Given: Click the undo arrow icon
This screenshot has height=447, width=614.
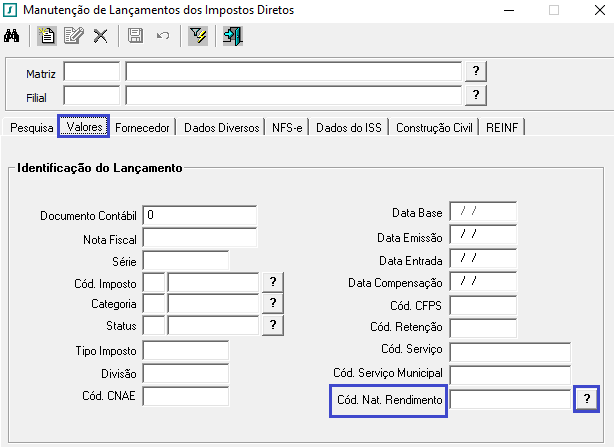Looking at the screenshot, I should (162, 36).
